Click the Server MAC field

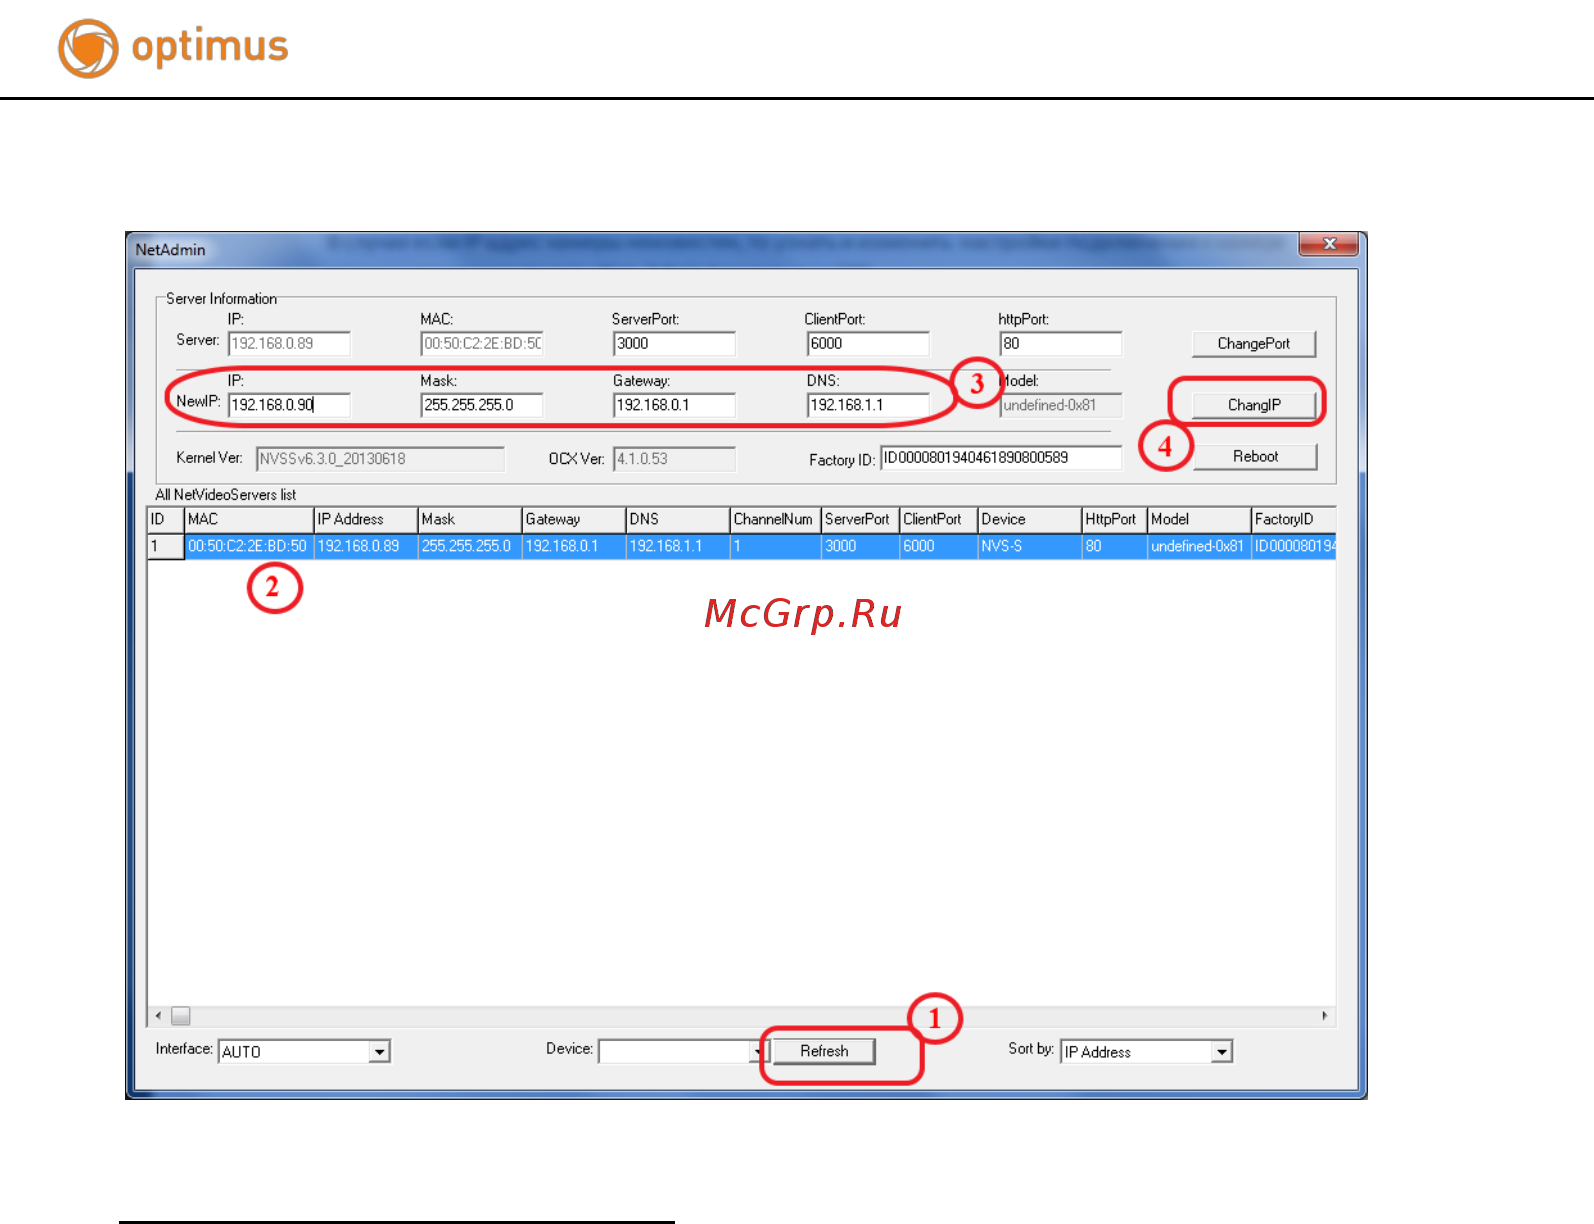click(x=482, y=343)
